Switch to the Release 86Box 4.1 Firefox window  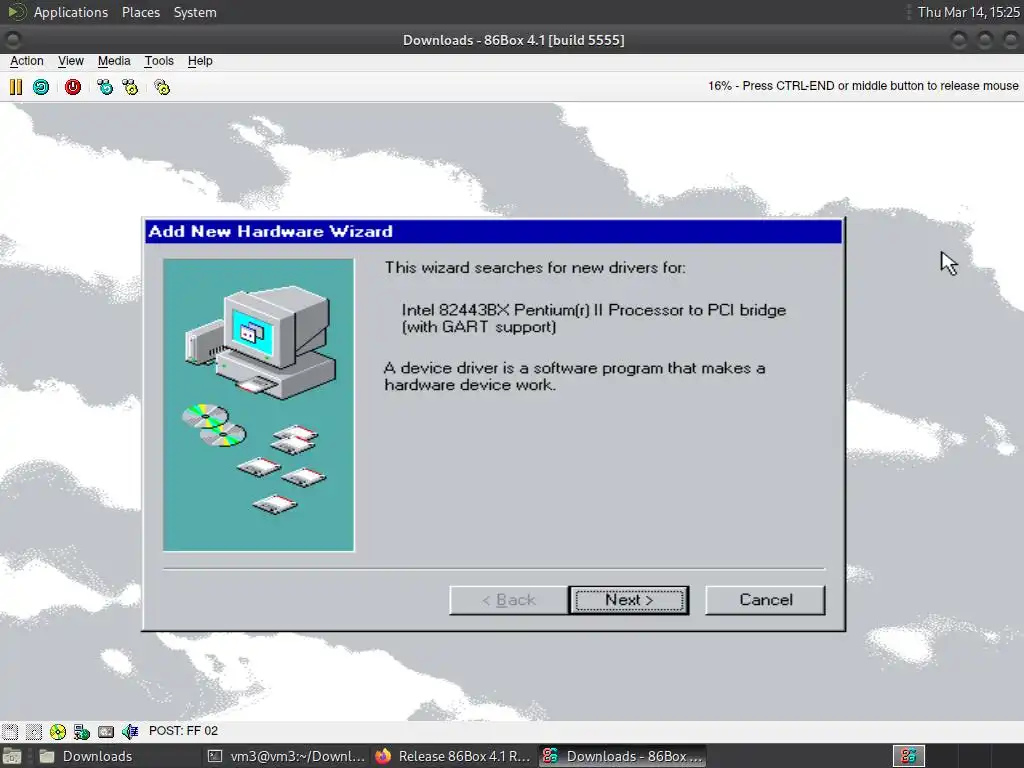(x=454, y=756)
